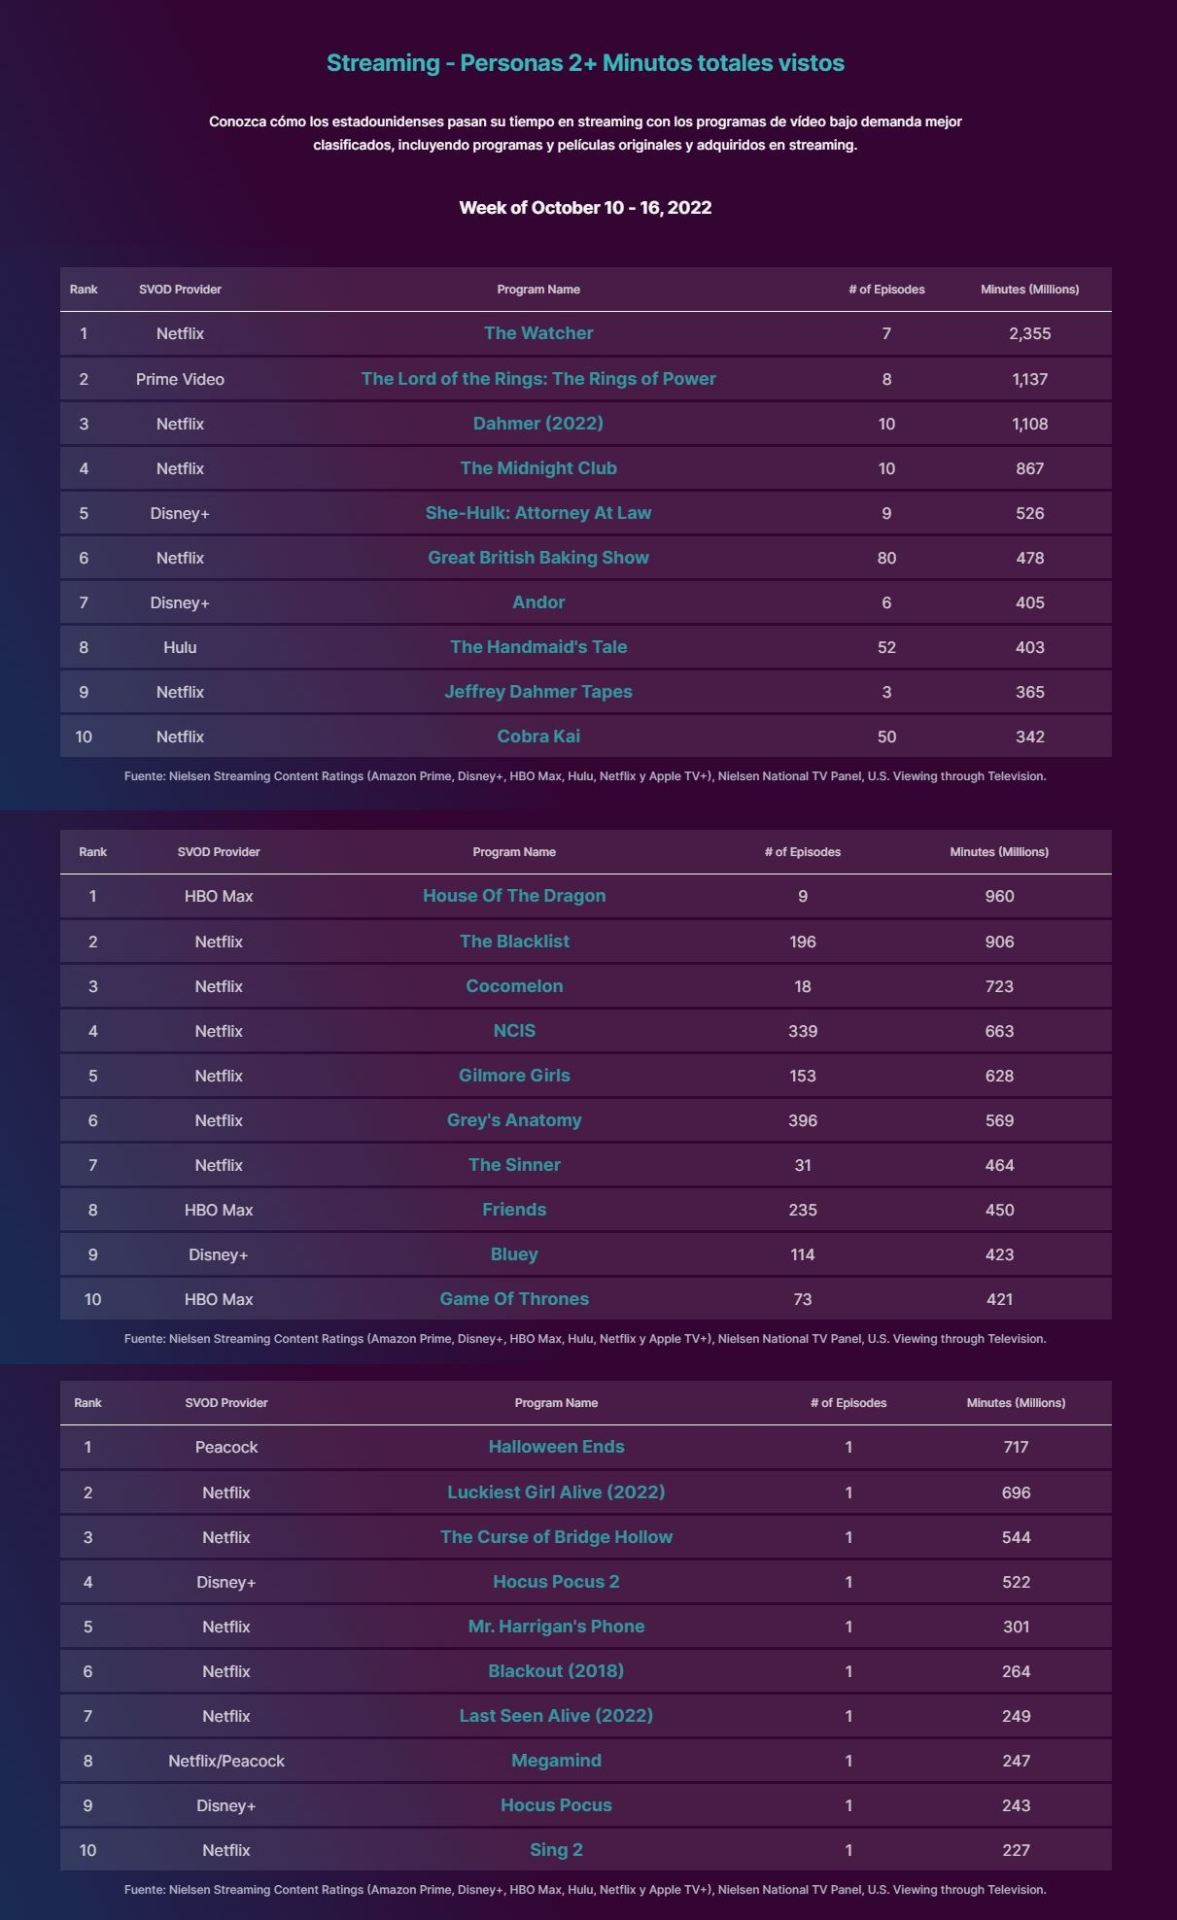Click the Game Of Thrones link
Screen dimensions: 1177x1920
[514, 1299]
